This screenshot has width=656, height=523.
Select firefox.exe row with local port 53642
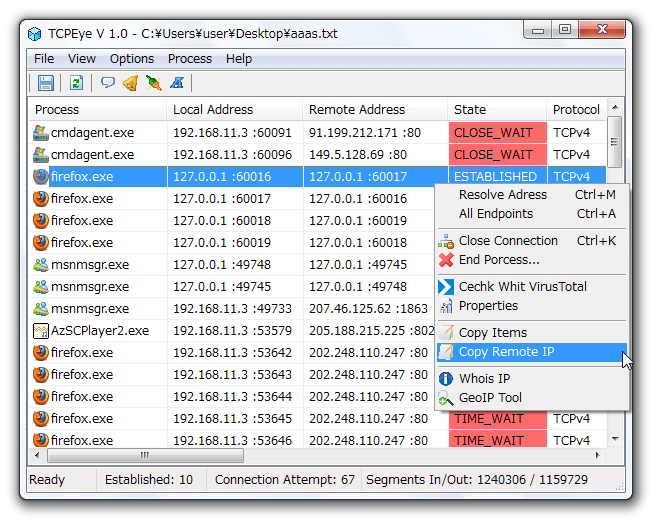232,353
